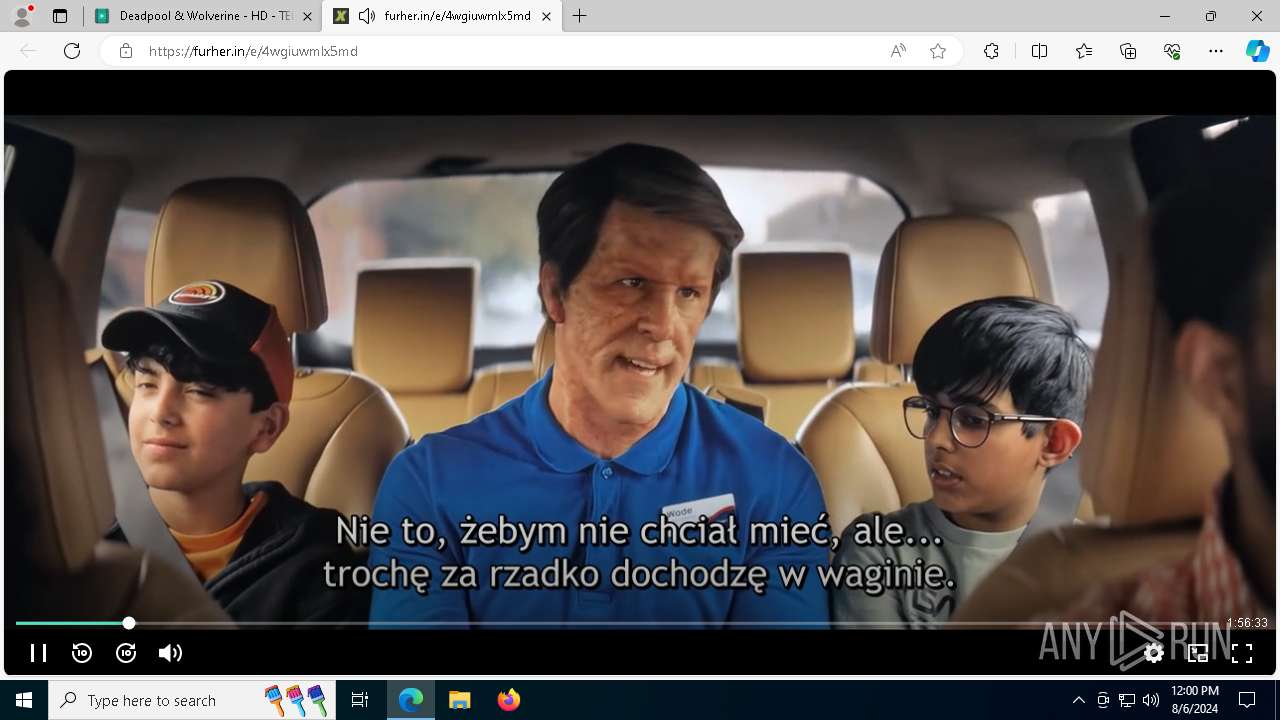Open Task View on taskbar
This screenshot has height=720, width=1280.
click(x=360, y=700)
